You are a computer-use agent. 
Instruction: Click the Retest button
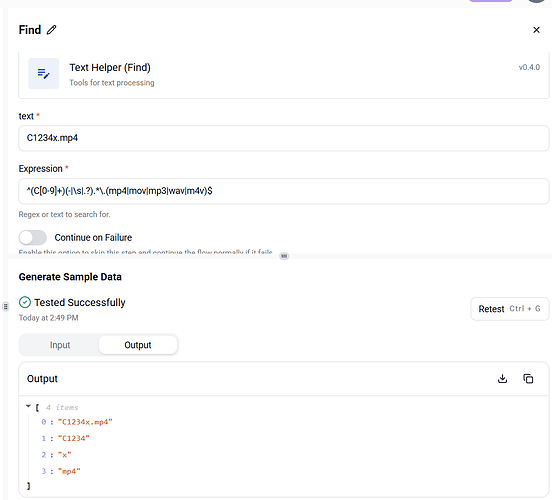pyautogui.click(x=509, y=309)
